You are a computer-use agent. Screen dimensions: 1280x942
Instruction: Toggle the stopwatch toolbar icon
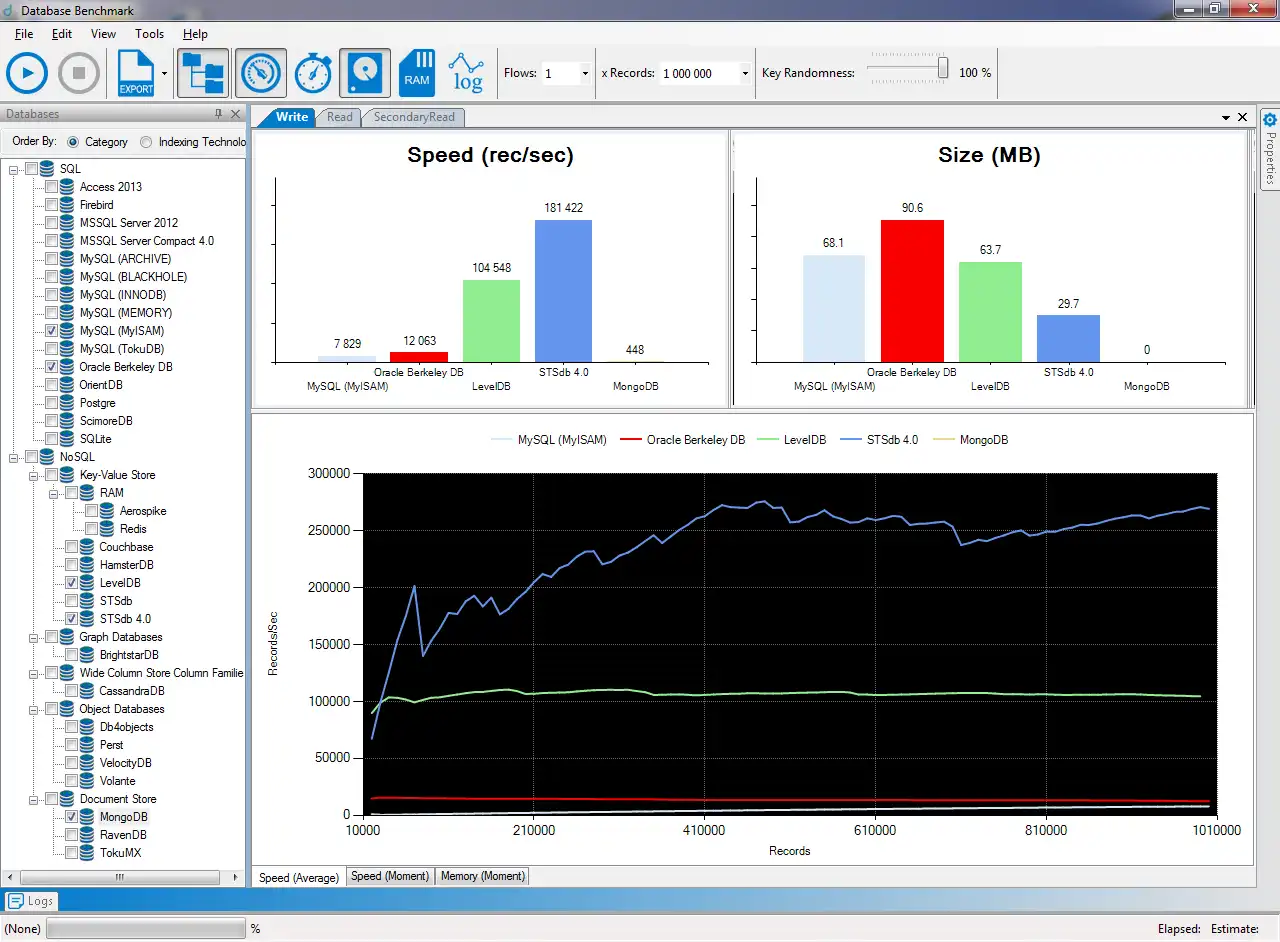coord(313,73)
